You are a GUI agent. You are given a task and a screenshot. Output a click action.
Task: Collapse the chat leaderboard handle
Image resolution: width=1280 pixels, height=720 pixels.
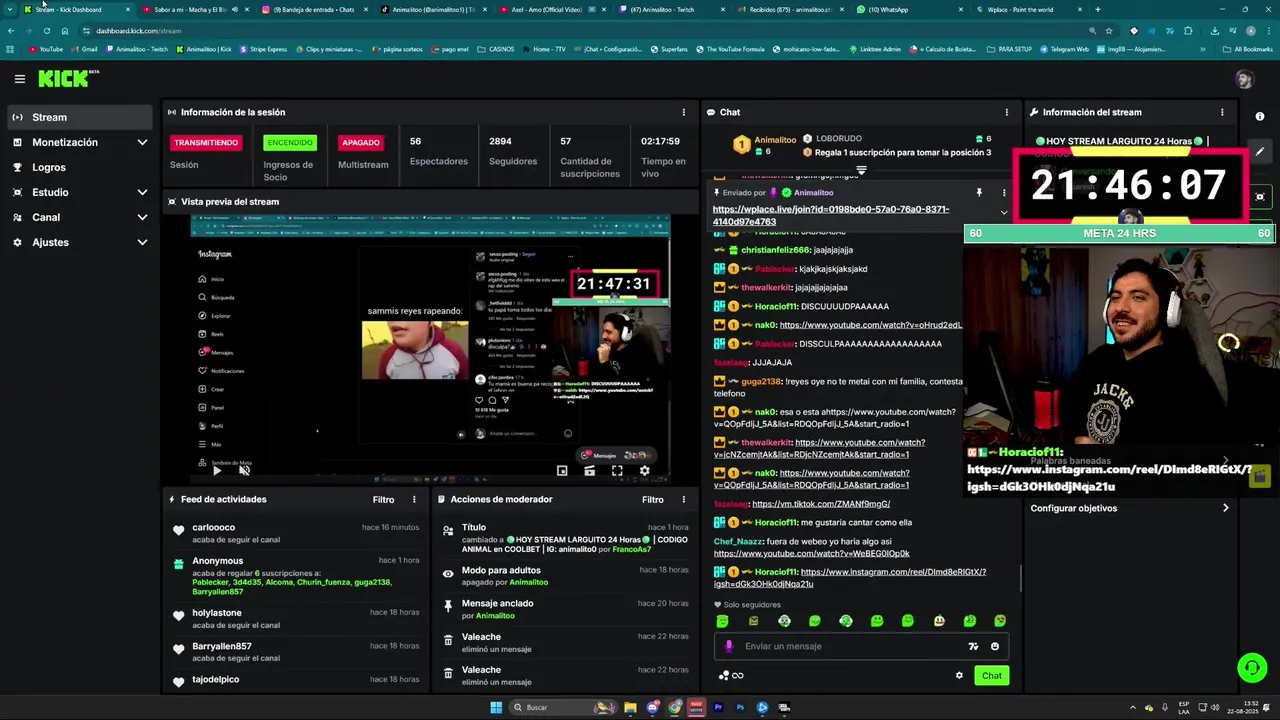click(860, 170)
